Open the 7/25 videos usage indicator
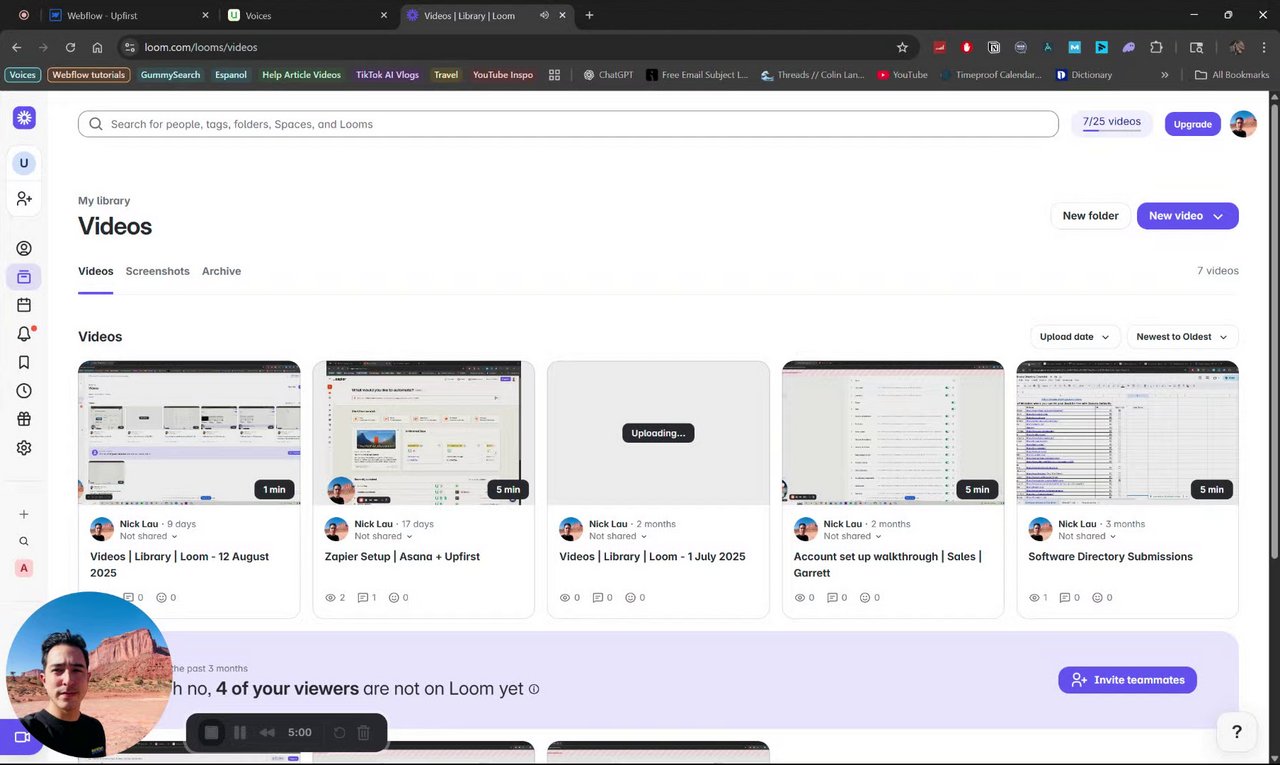 pyautogui.click(x=1111, y=123)
